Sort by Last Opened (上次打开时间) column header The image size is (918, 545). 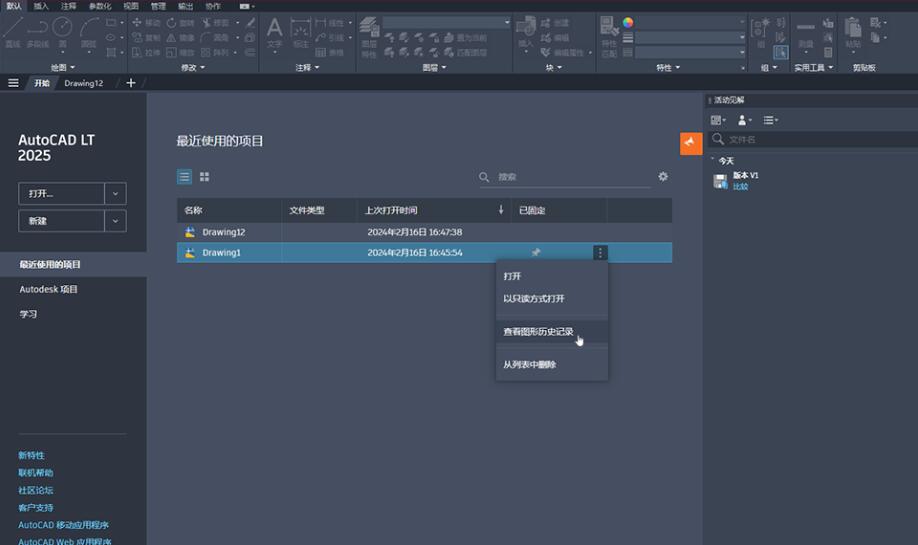point(434,210)
